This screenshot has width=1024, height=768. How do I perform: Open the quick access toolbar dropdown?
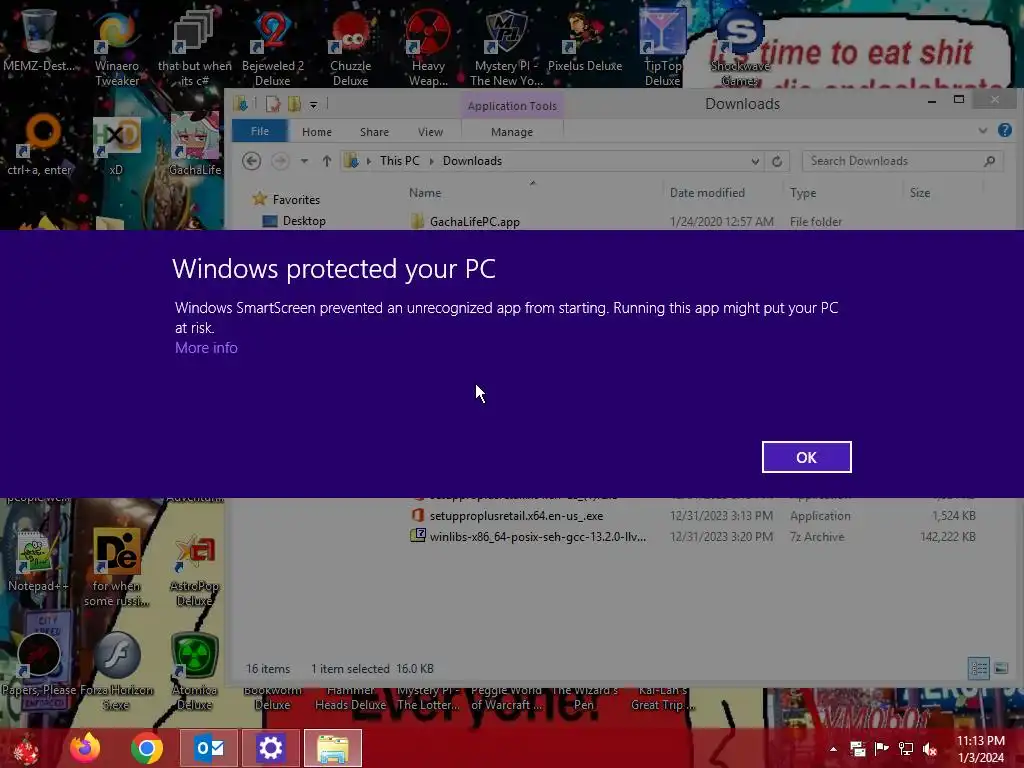[313, 104]
